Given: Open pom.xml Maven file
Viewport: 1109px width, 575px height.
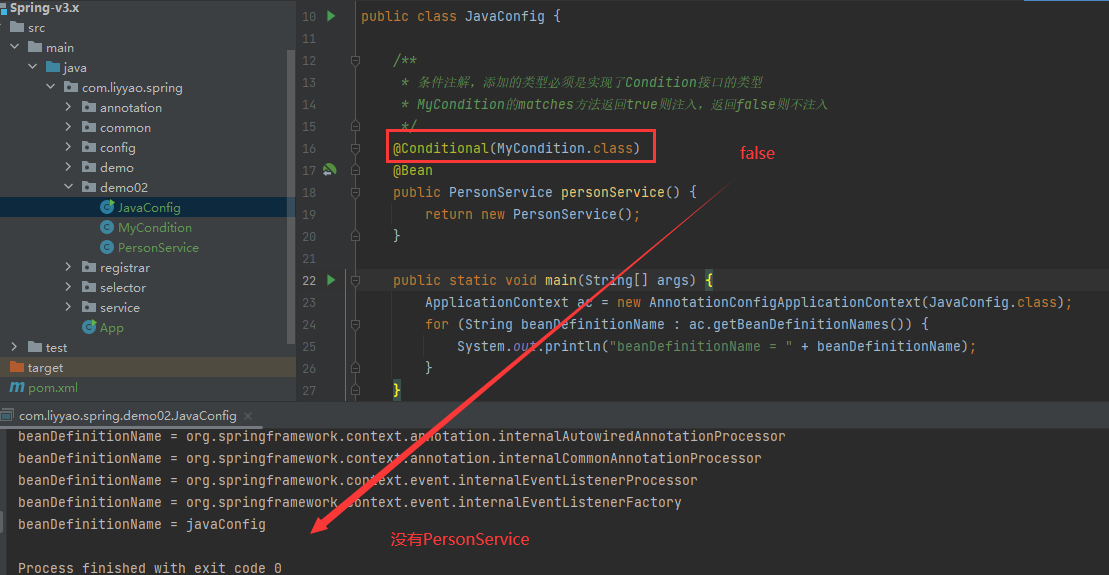Looking at the screenshot, I should (x=53, y=388).
